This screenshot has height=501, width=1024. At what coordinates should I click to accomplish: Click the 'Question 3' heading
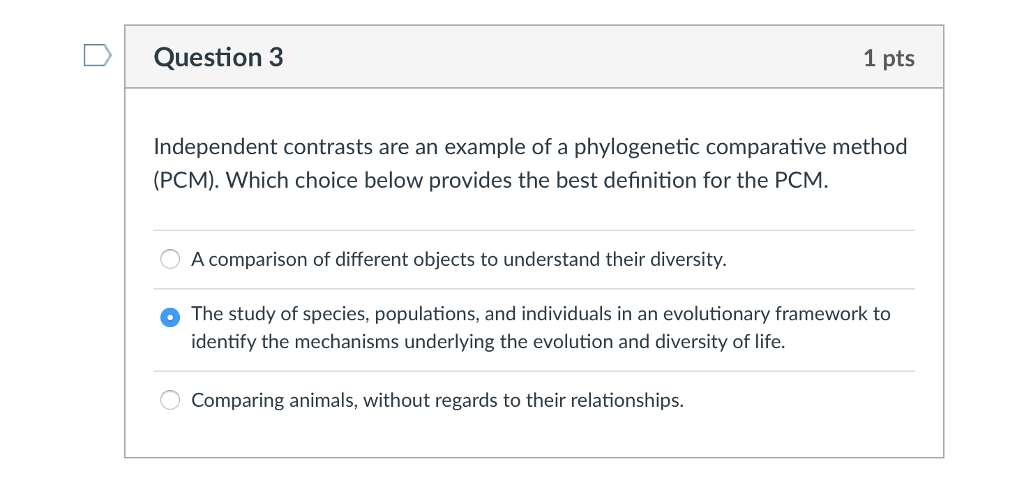coord(219,57)
